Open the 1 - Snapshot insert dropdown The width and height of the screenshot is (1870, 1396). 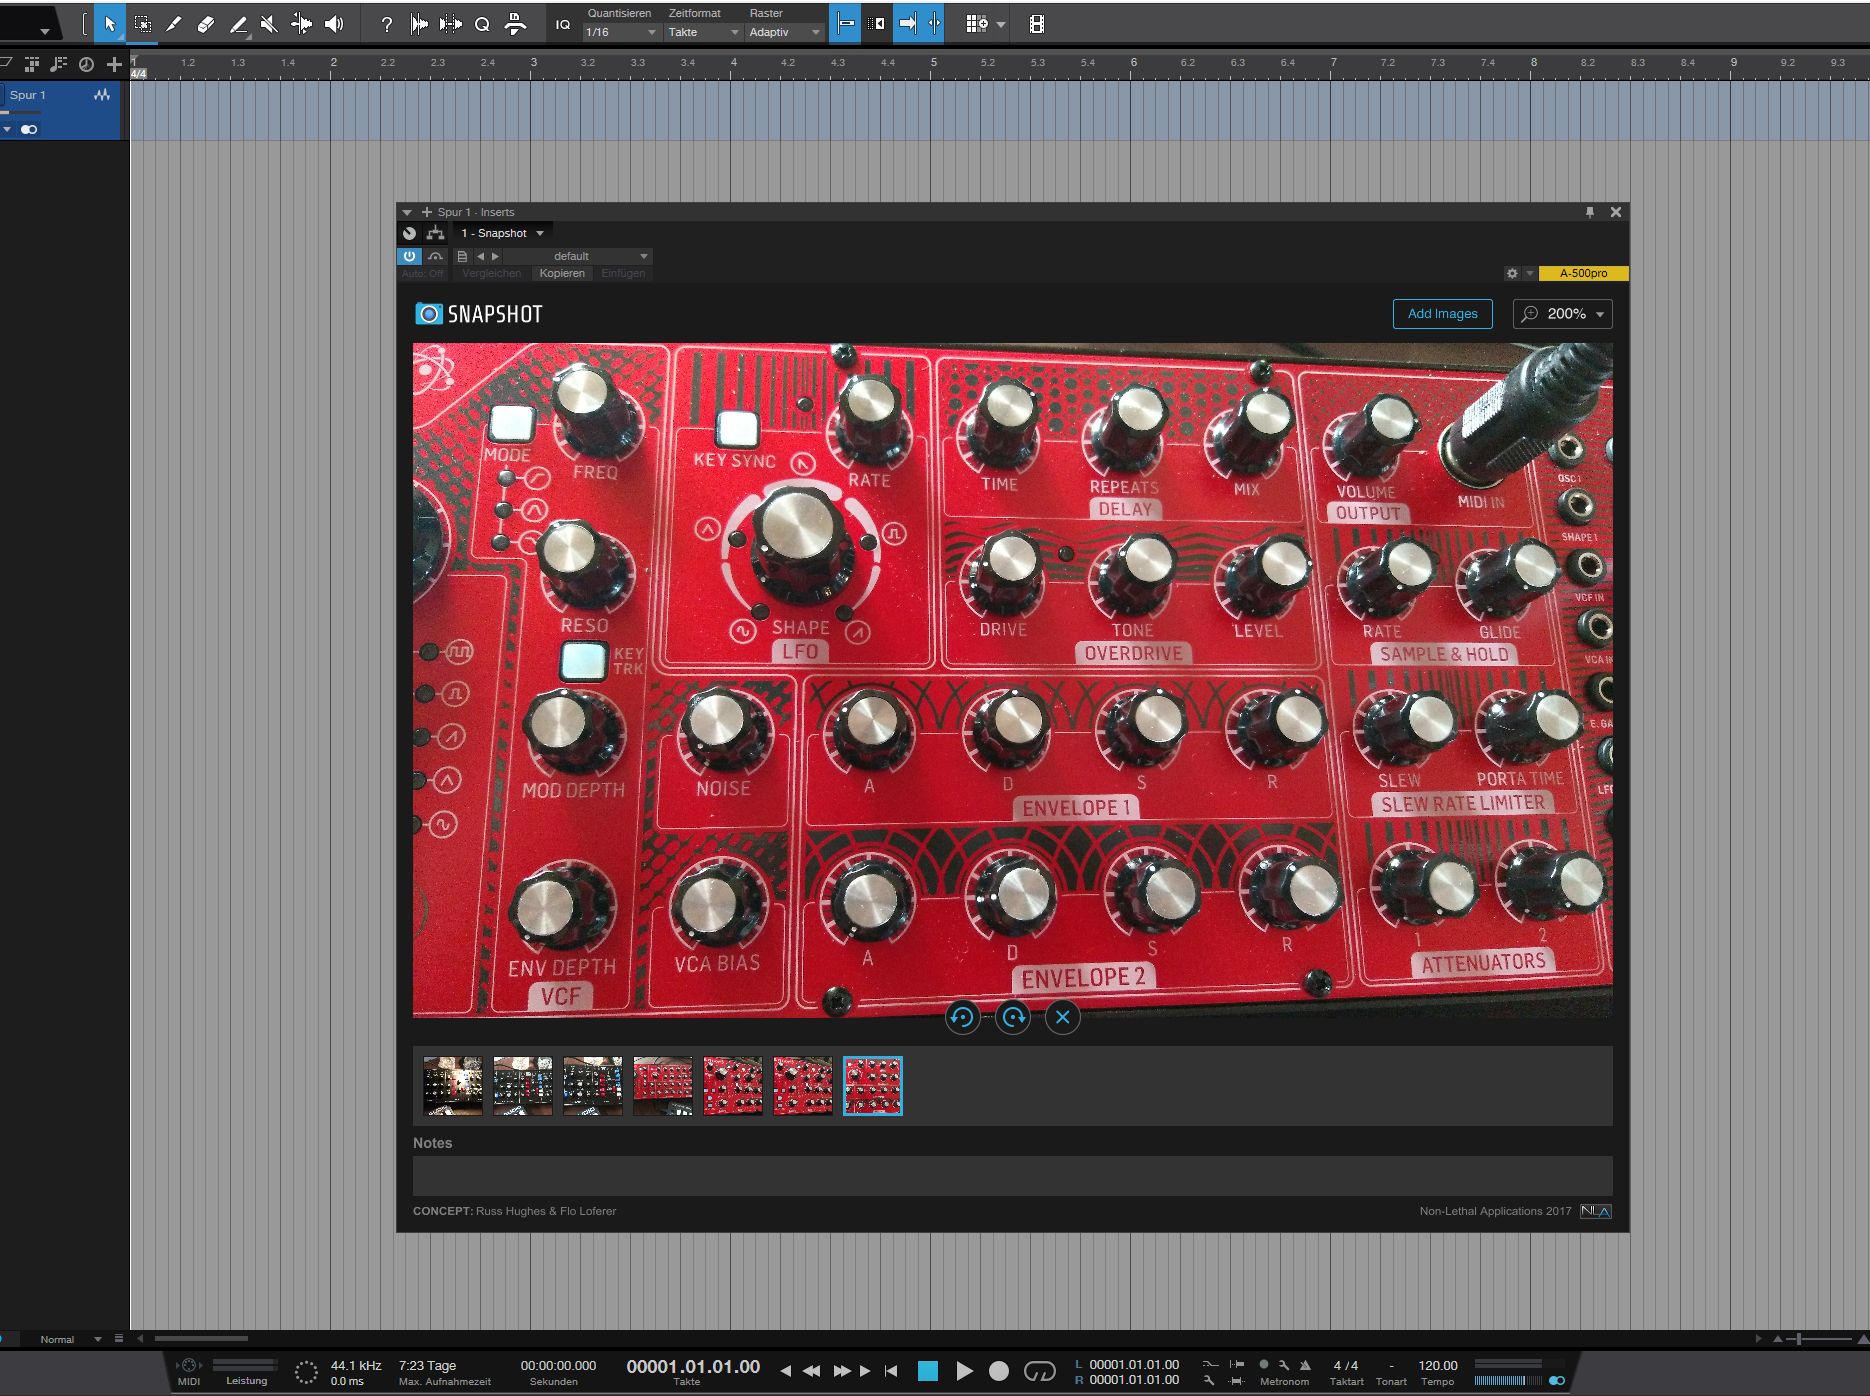pos(502,233)
